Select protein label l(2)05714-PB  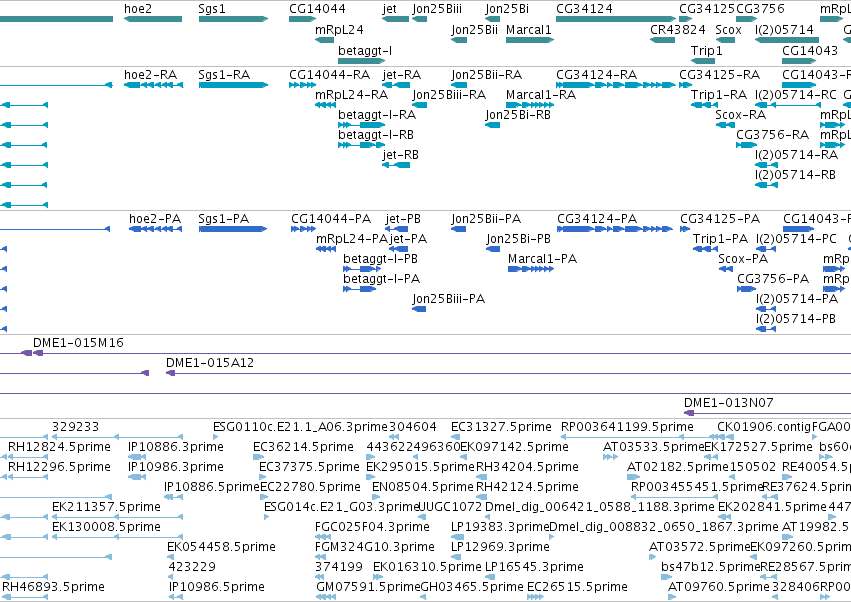796,319
